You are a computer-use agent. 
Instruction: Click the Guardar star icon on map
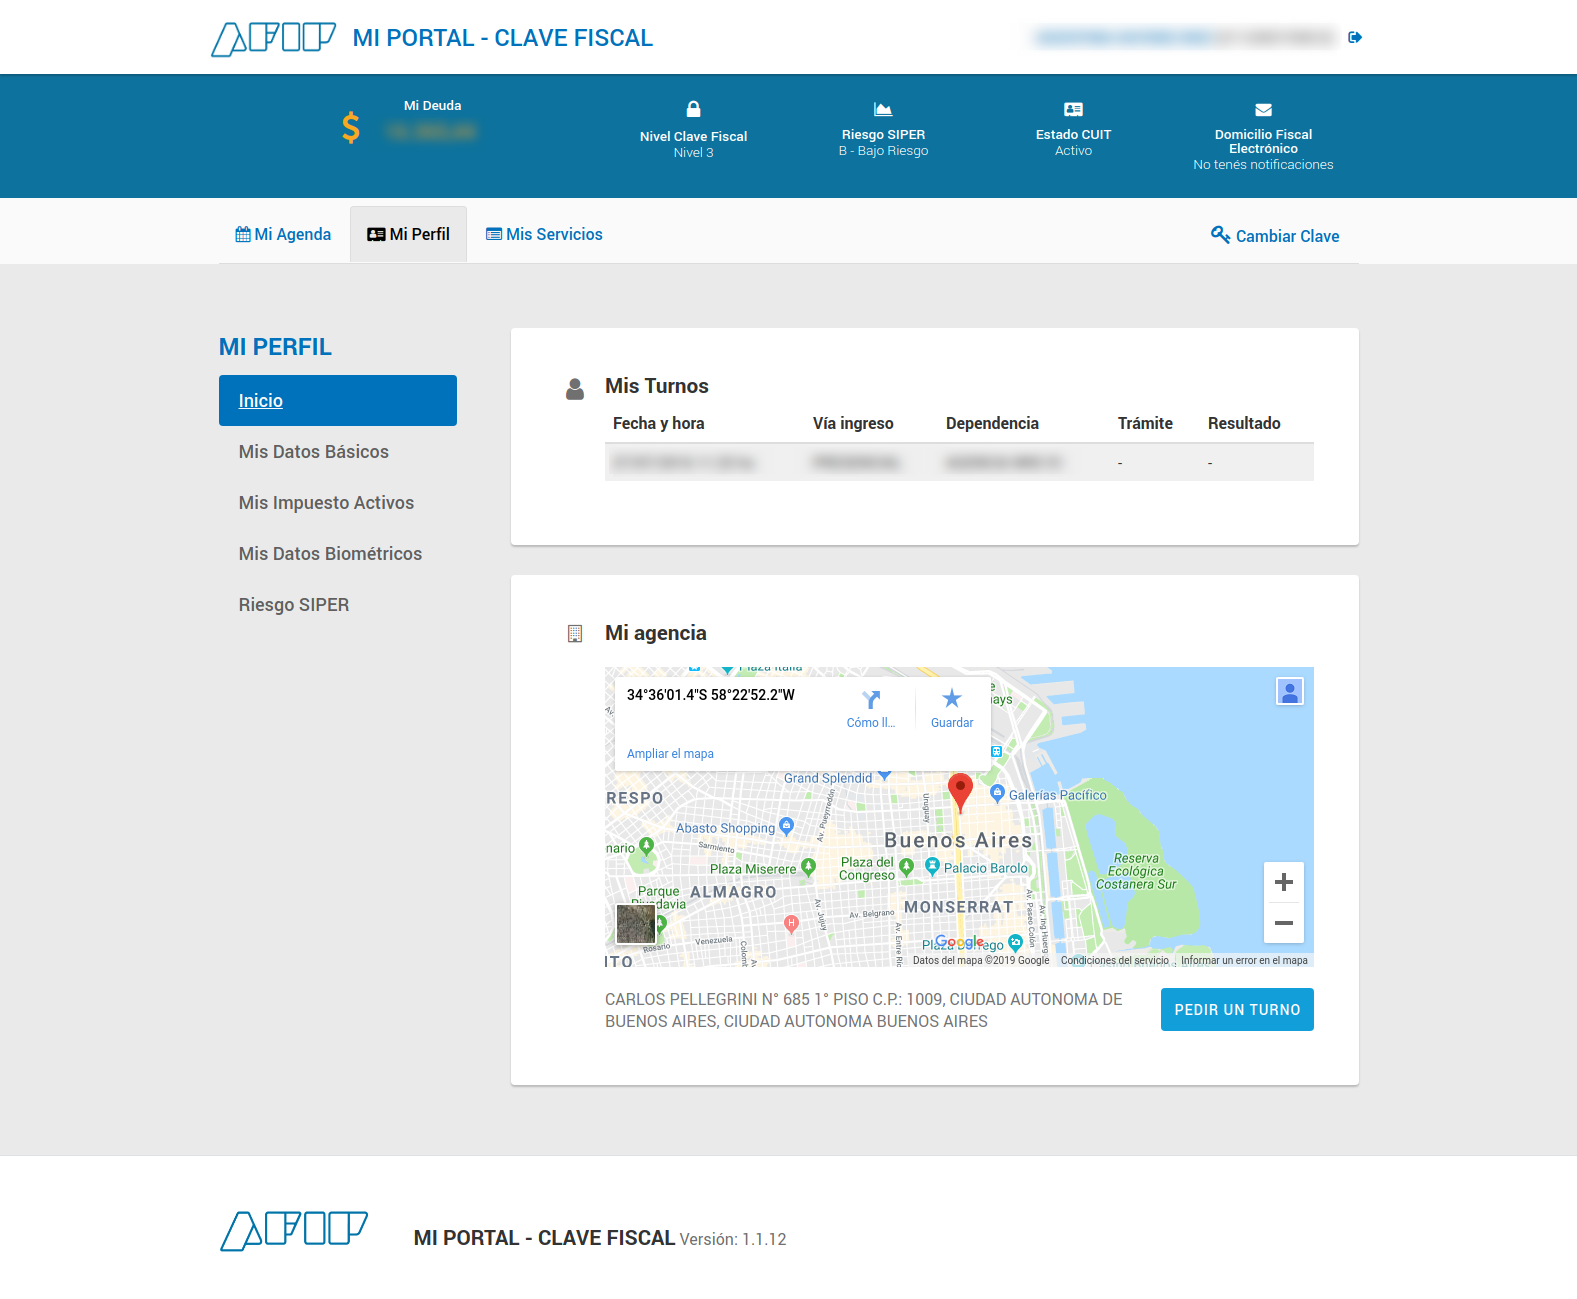click(x=952, y=698)
